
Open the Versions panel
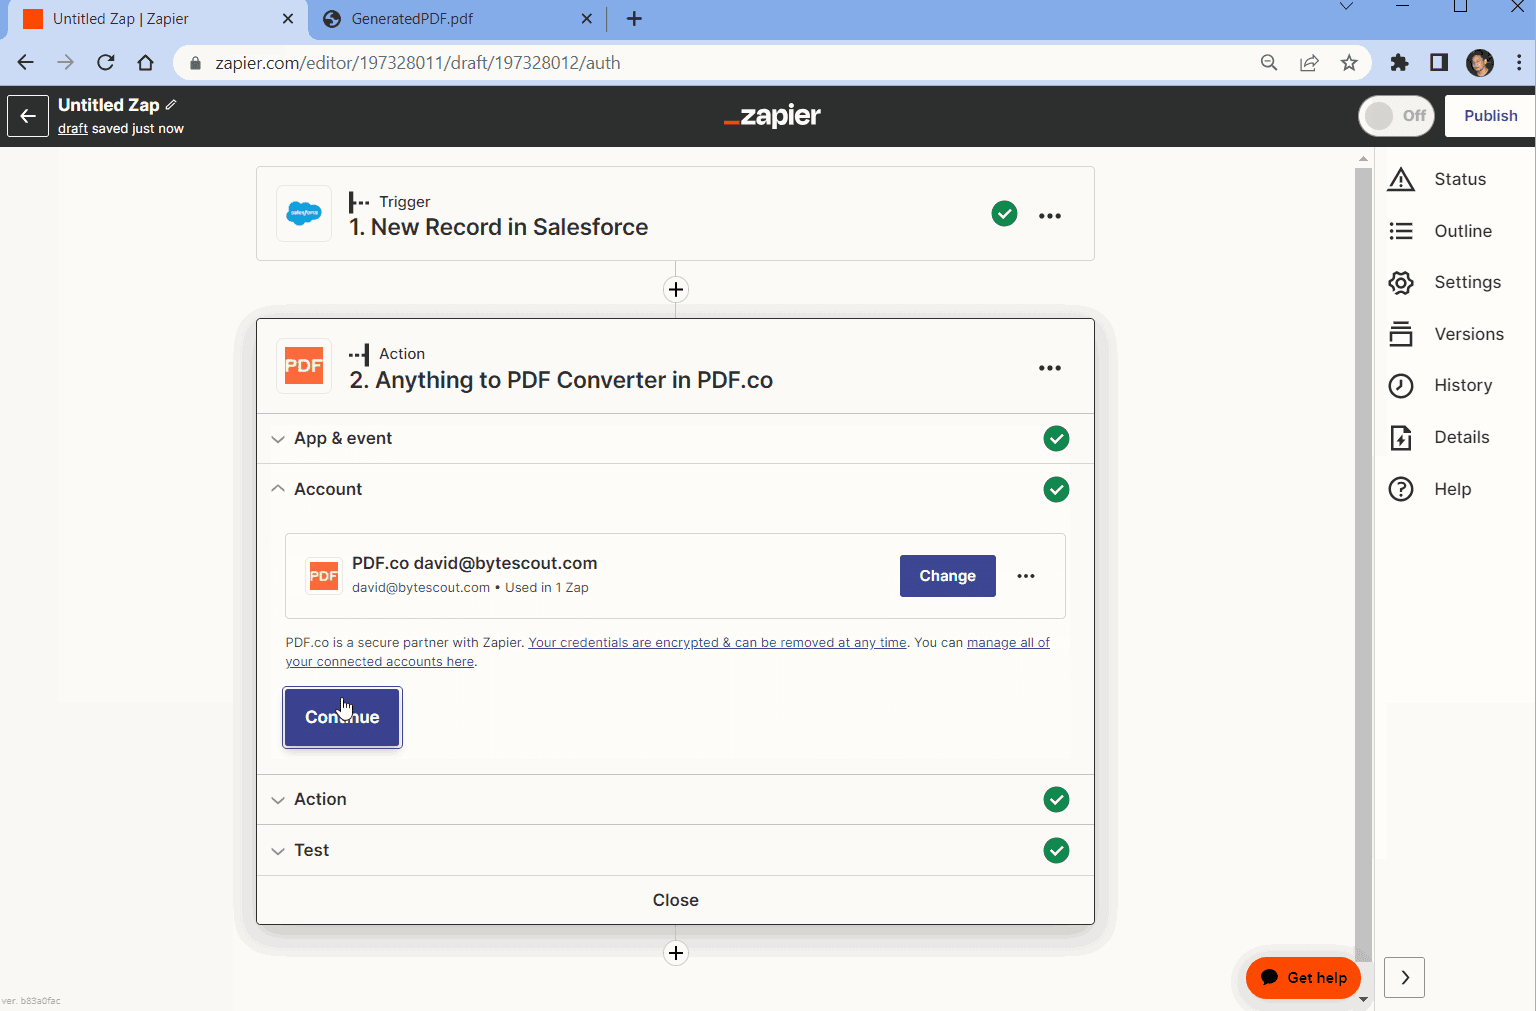click(1469, 333)
